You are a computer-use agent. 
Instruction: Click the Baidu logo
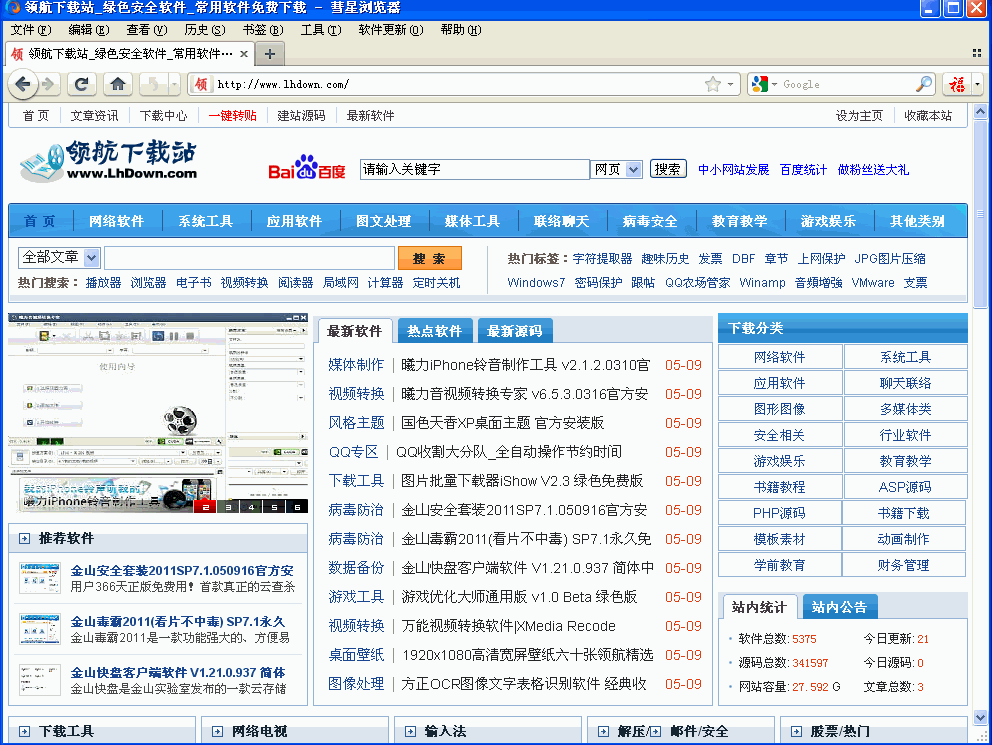(x=307, y=168)
